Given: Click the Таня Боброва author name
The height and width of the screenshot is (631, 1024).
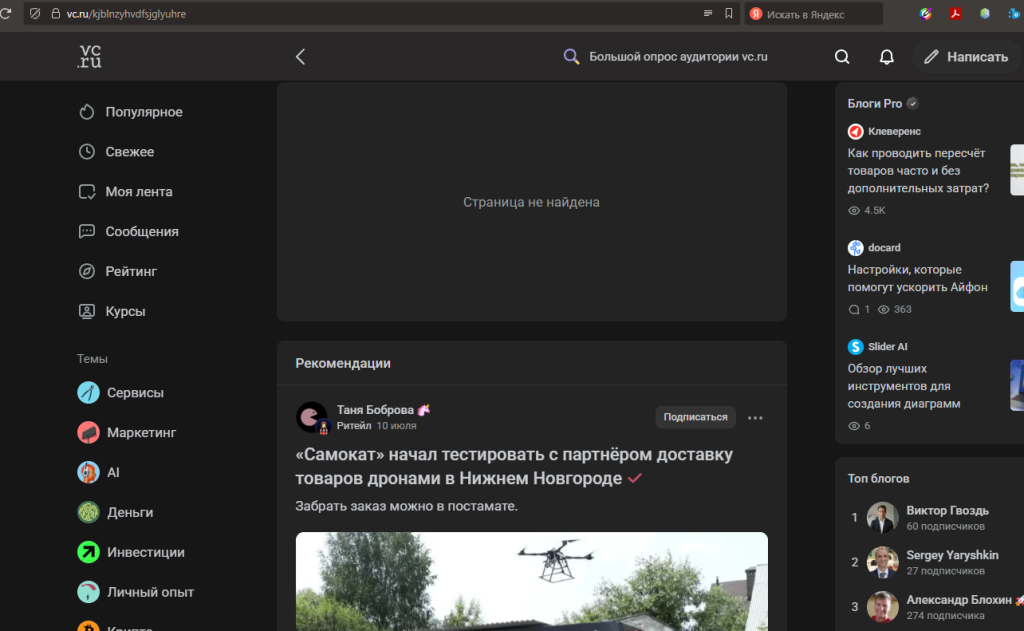Looking at the screenshot, I should pos(375,410).
